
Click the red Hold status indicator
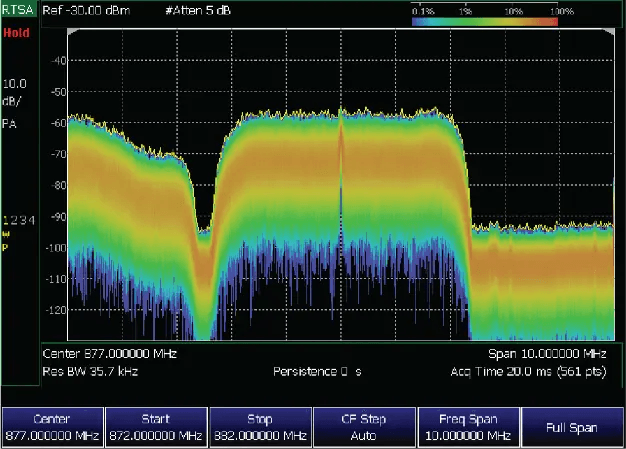[16, 32]
